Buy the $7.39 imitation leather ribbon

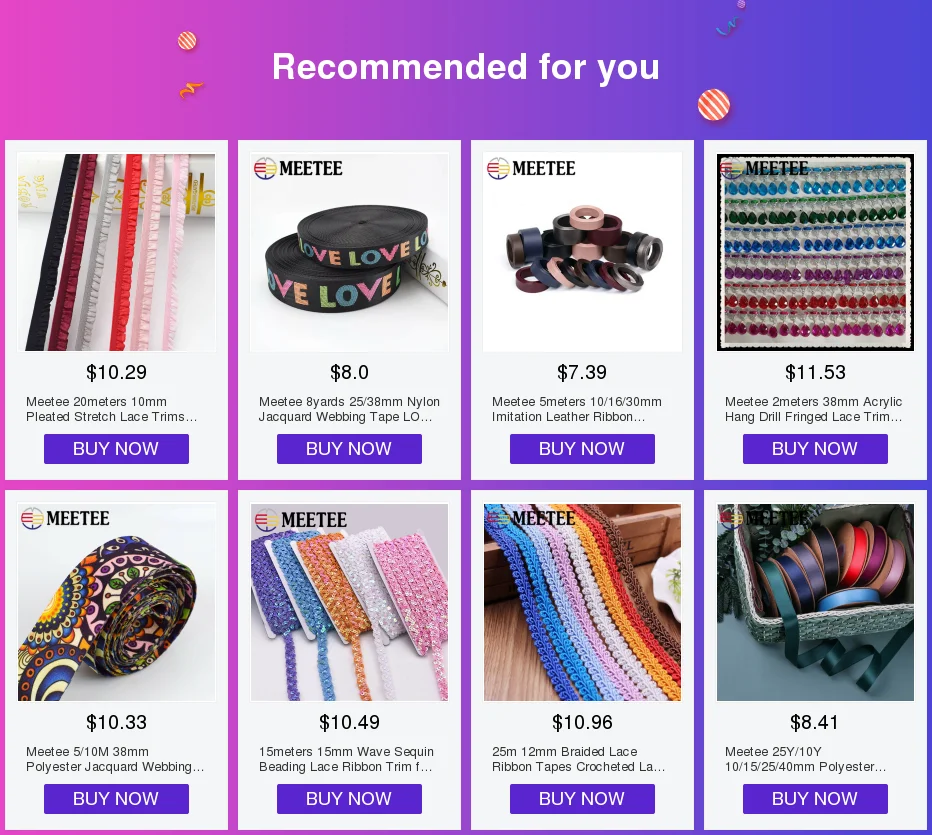pos(582,449)
